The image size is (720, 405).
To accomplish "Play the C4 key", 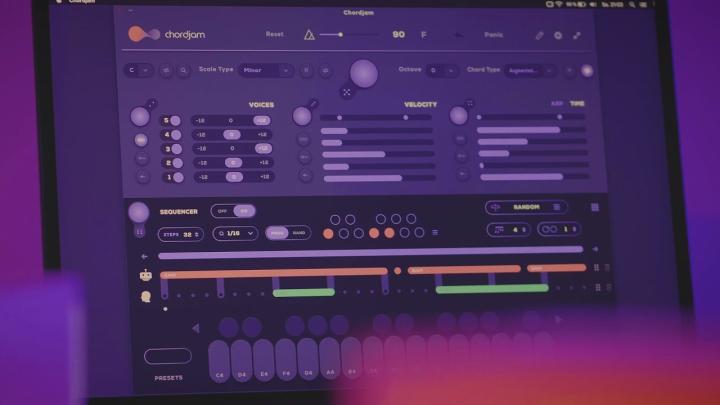I will [x=219, y=361].
